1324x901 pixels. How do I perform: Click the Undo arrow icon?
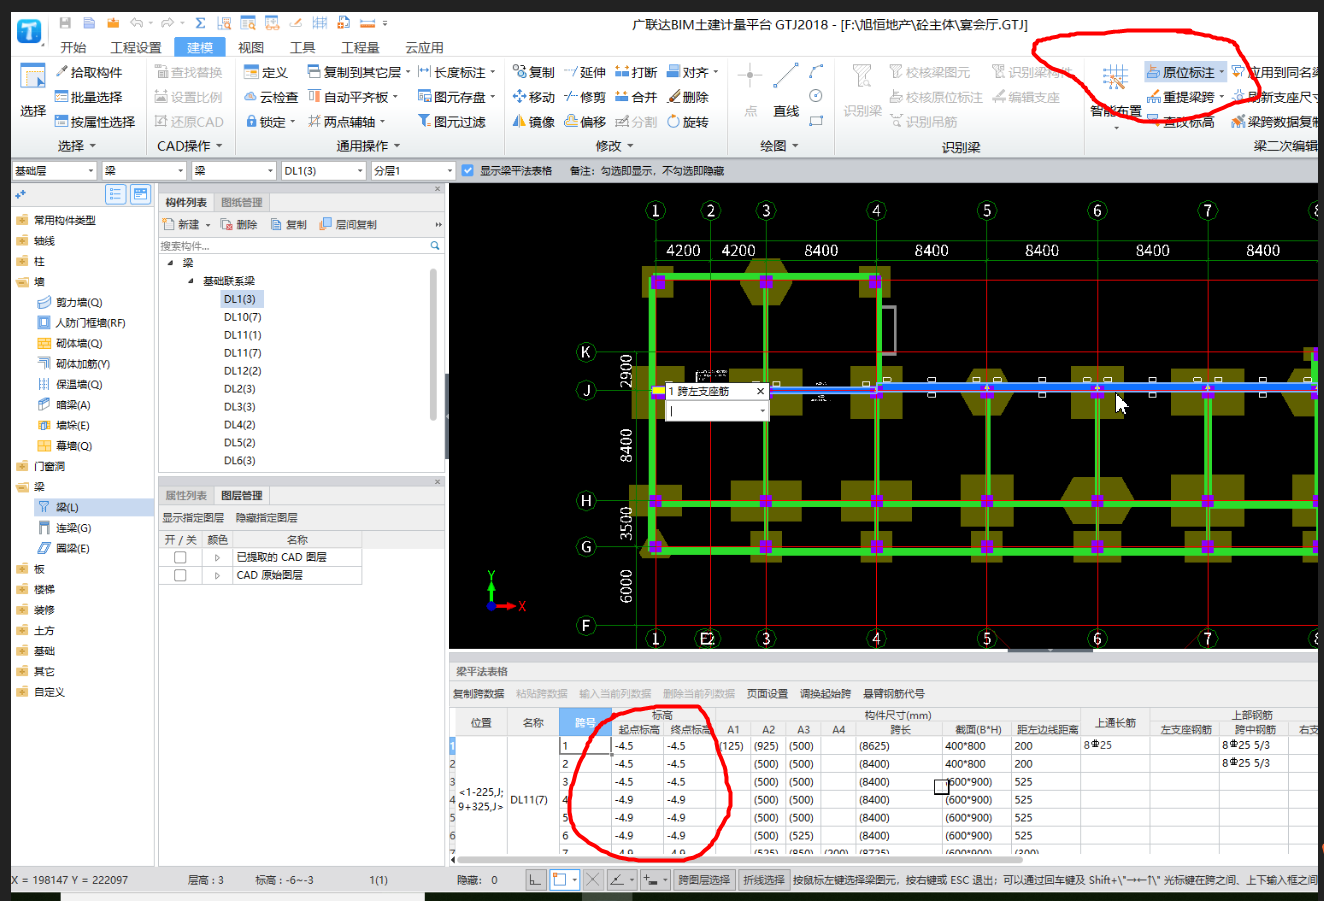(x=136, y=23)
